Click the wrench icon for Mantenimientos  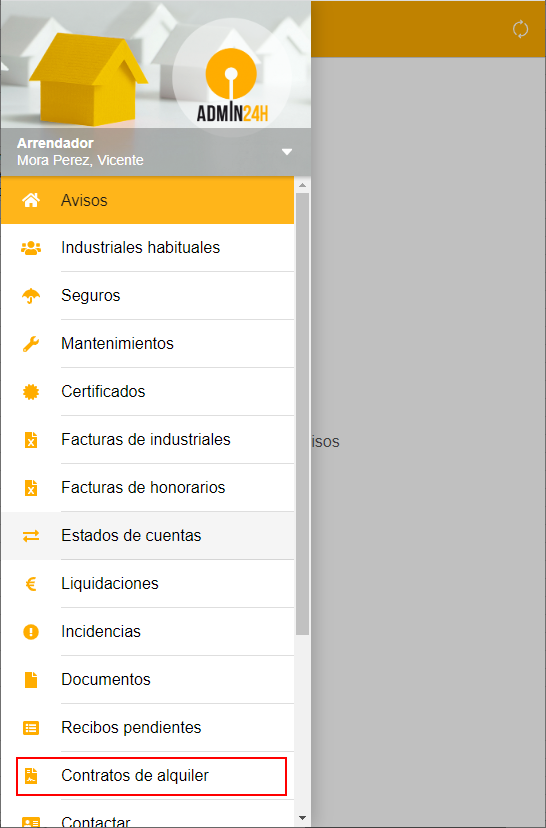click(x=31, y=344)
